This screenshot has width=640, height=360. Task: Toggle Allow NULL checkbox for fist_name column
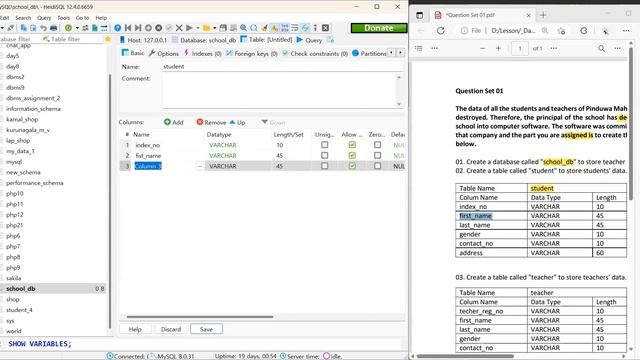point(352,156)
